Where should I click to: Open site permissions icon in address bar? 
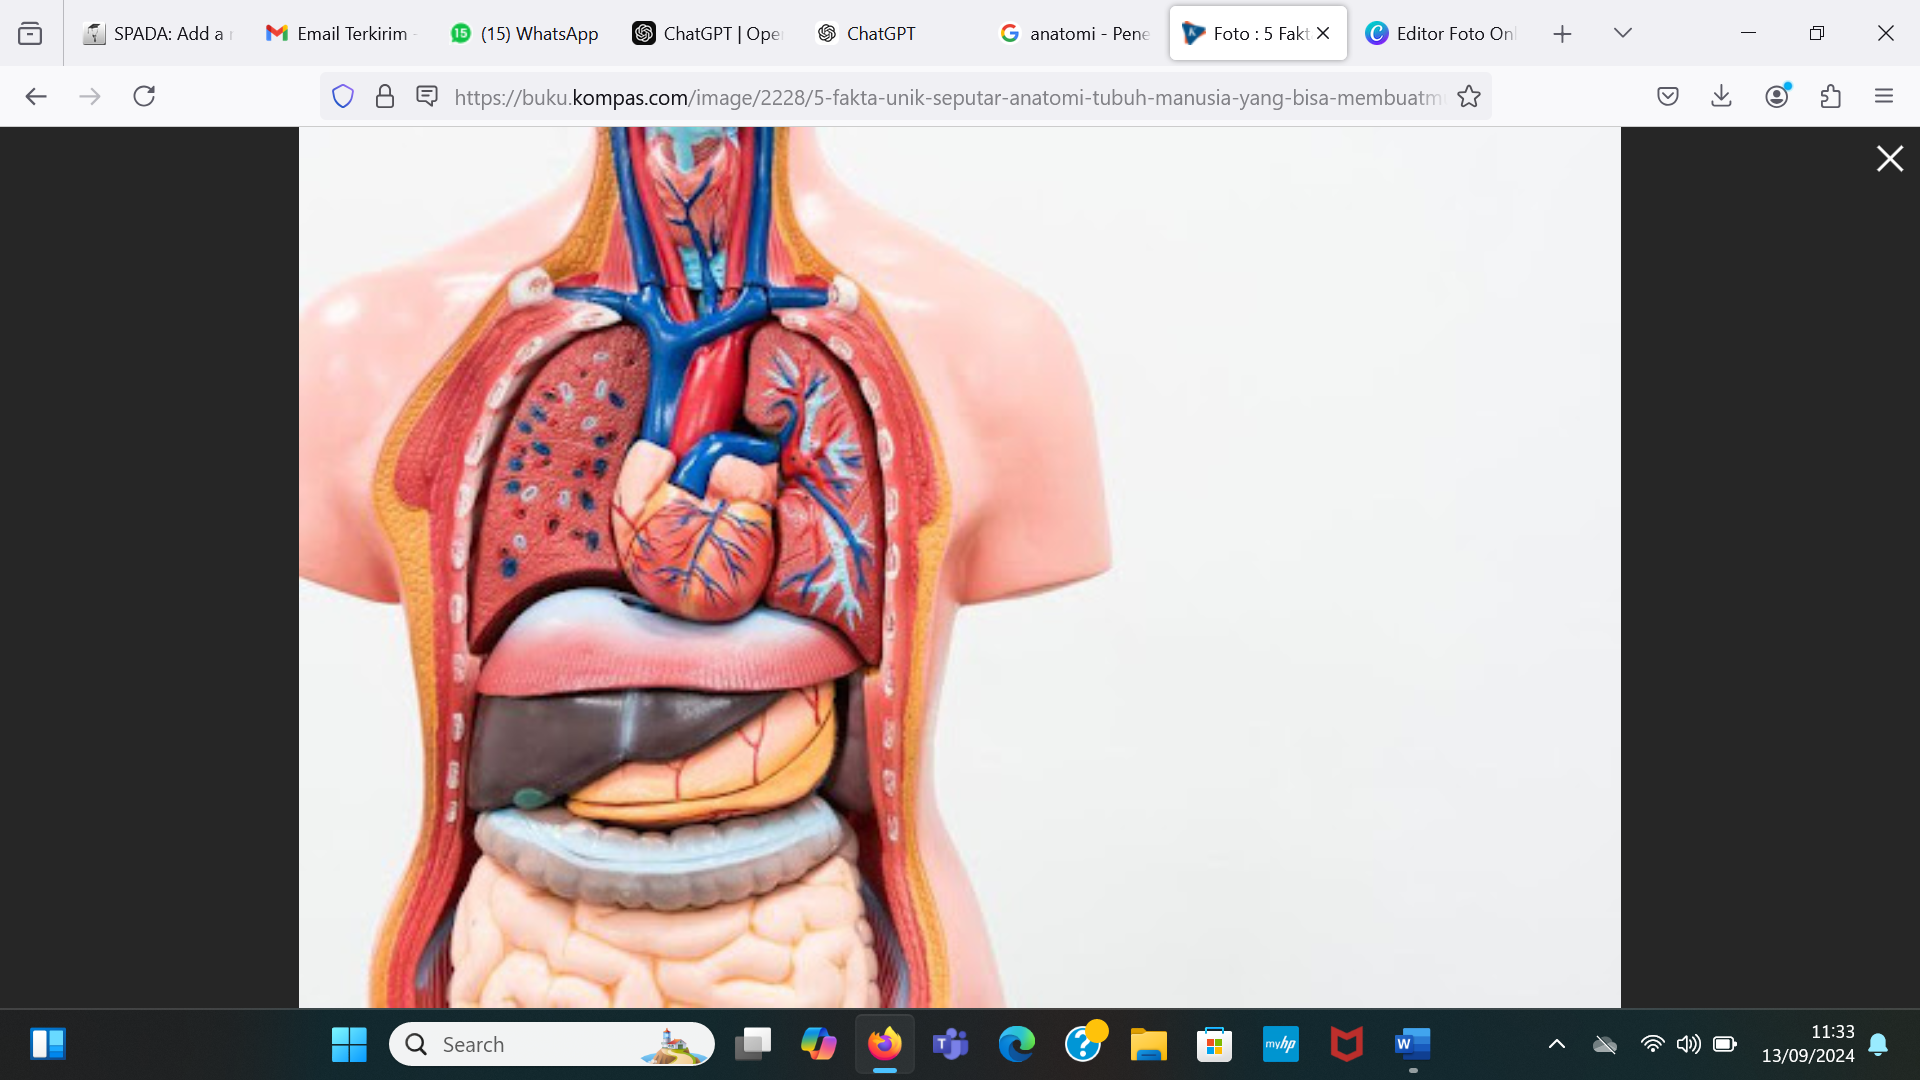[x=427, y=97]
